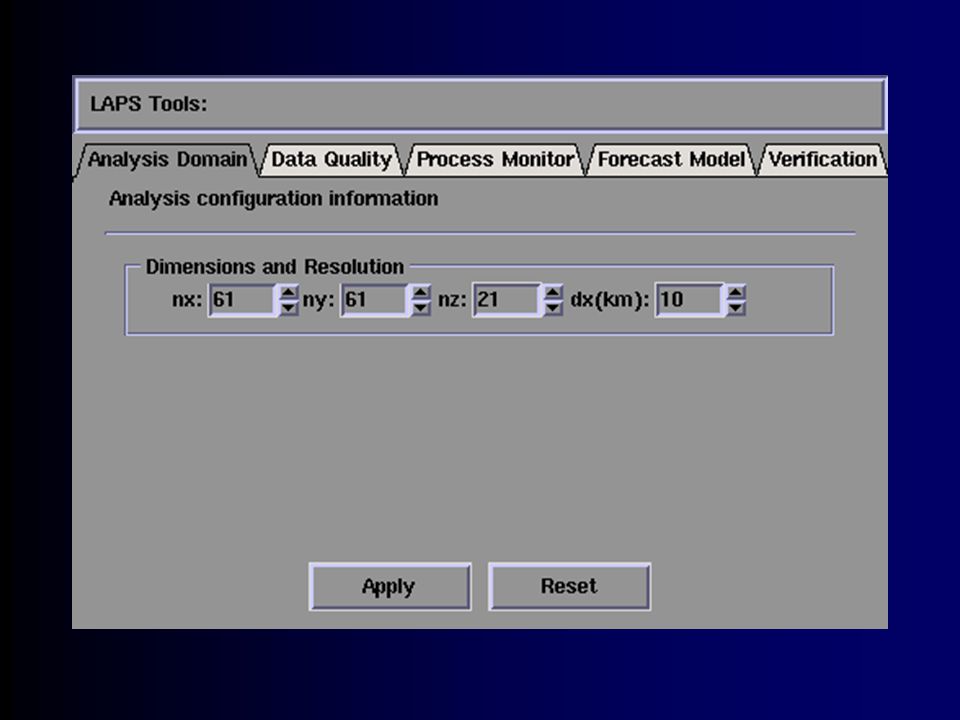Focus the ny input field

pos(375,300)
